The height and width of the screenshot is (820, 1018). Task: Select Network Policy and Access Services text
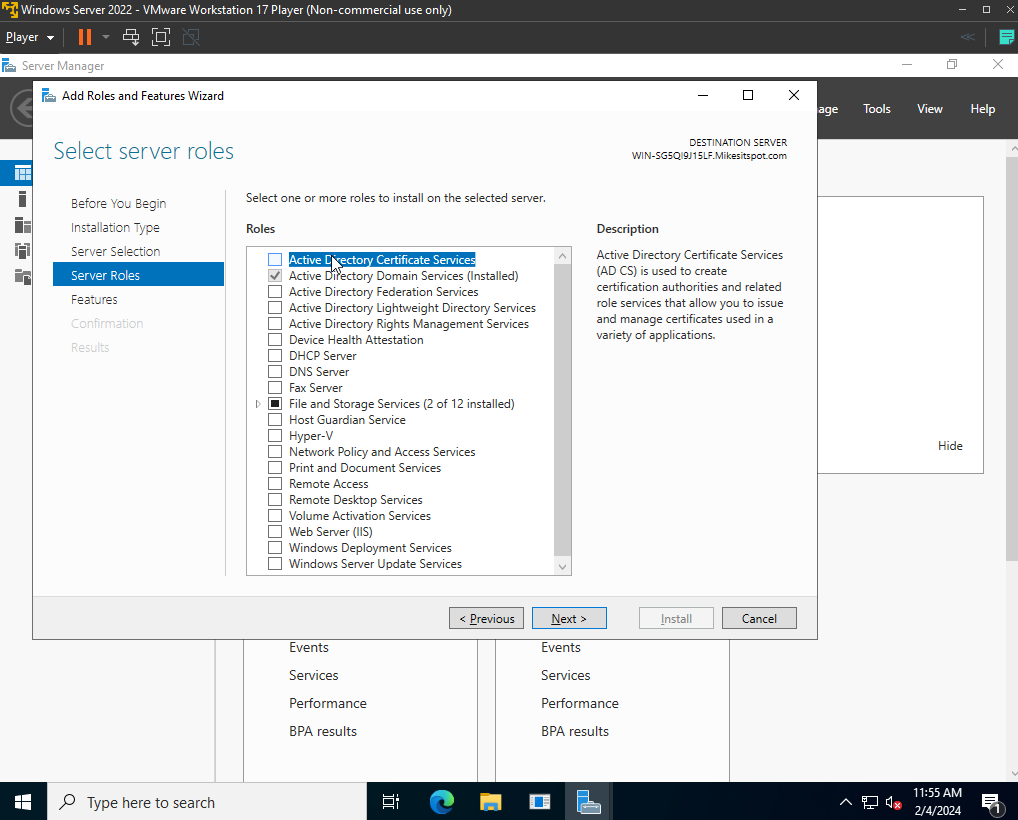click(x=382, y=452)
